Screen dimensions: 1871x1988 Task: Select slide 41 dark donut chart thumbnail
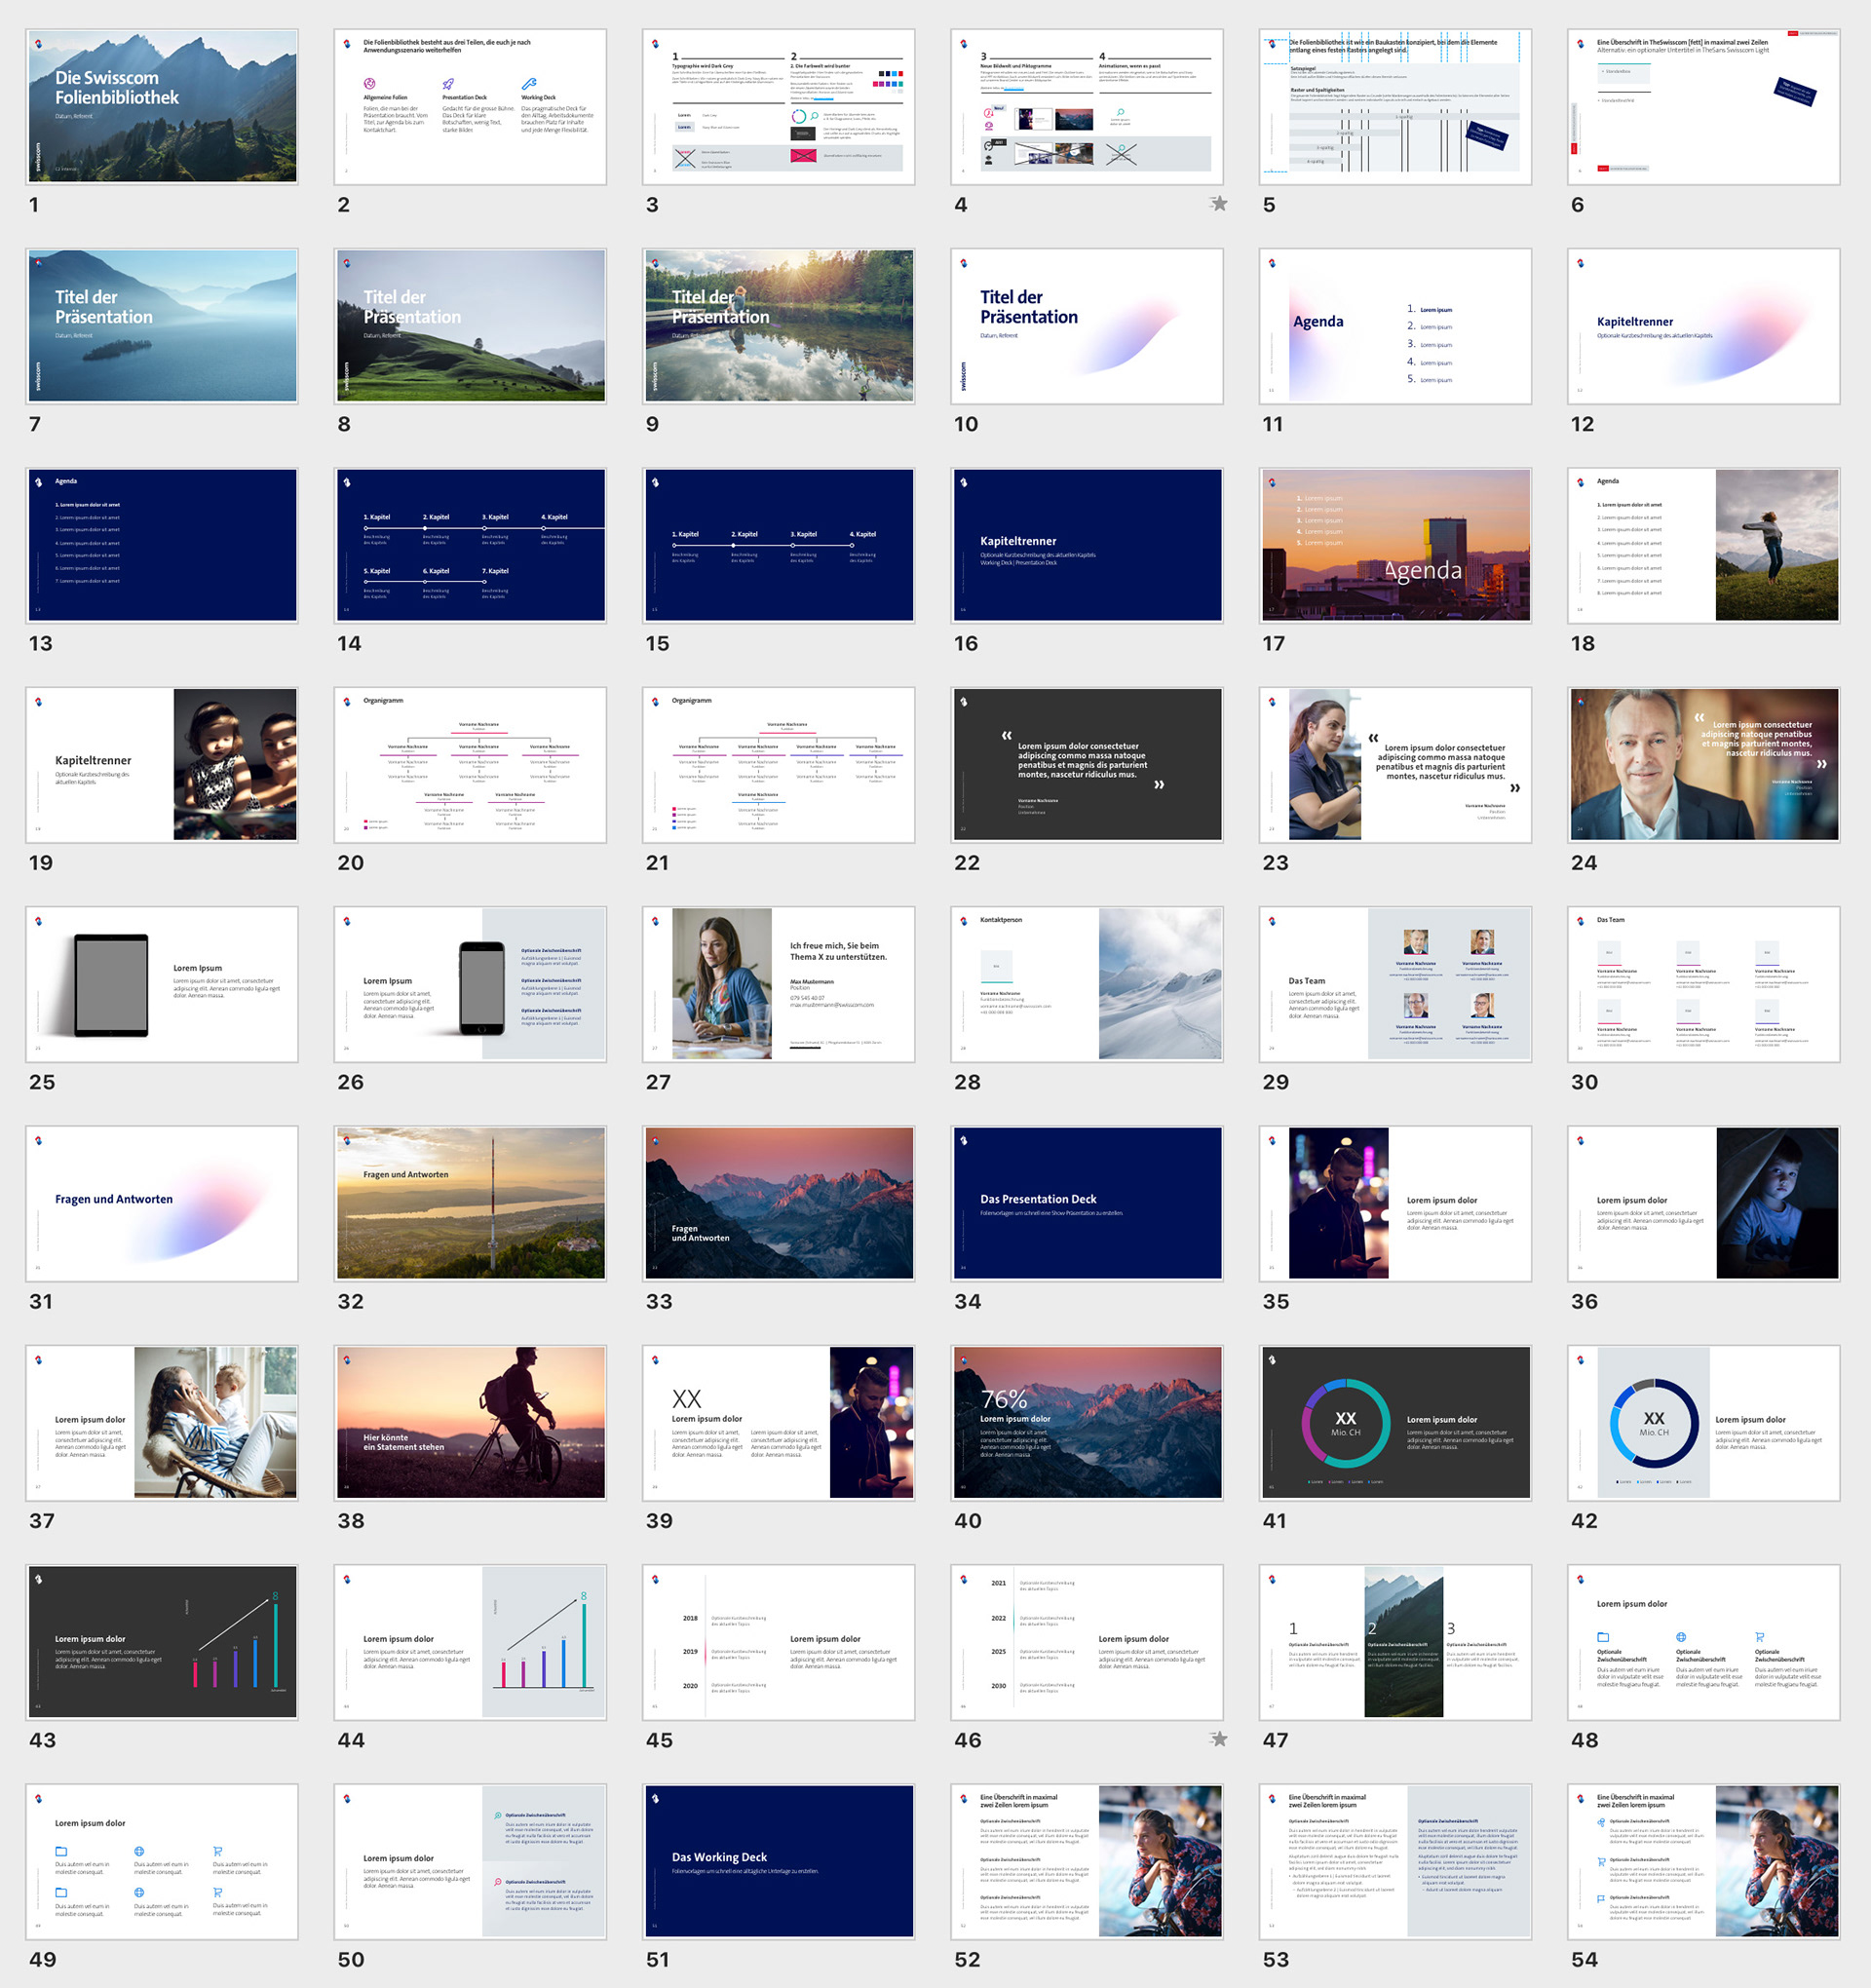(x=1395, y=1422)
